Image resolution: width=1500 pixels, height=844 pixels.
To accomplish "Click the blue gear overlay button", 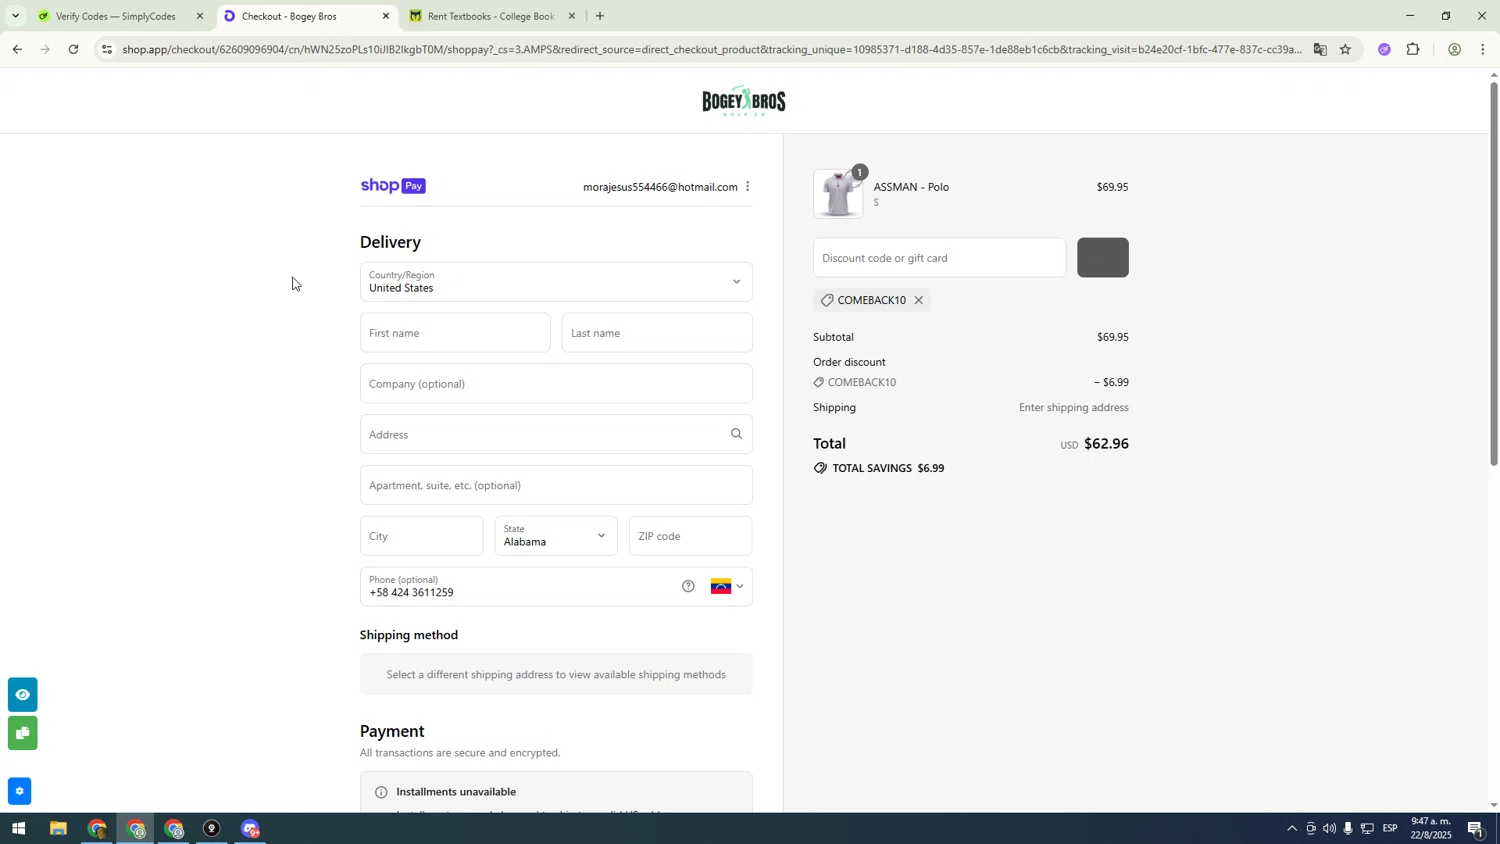I will 19,791.
